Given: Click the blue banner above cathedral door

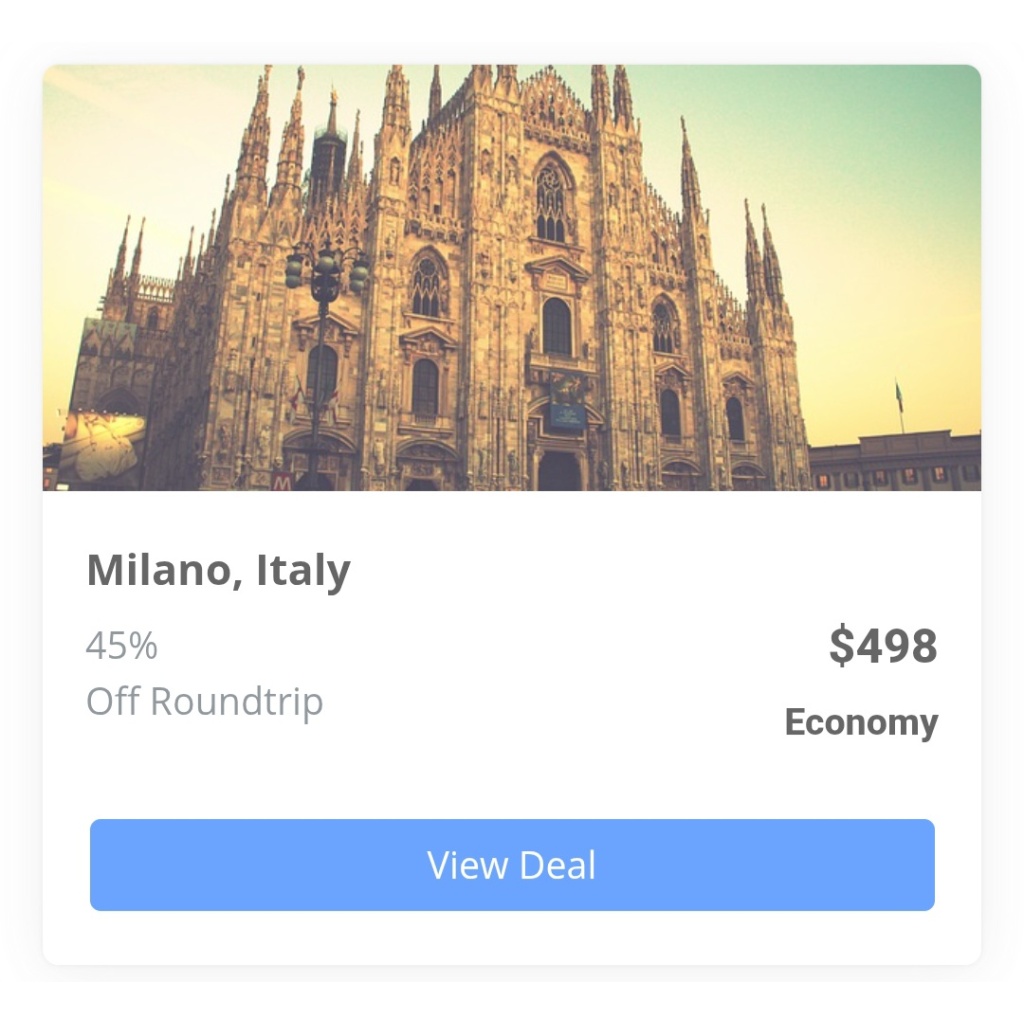Looking at the screenshot, I should [567, 402].
